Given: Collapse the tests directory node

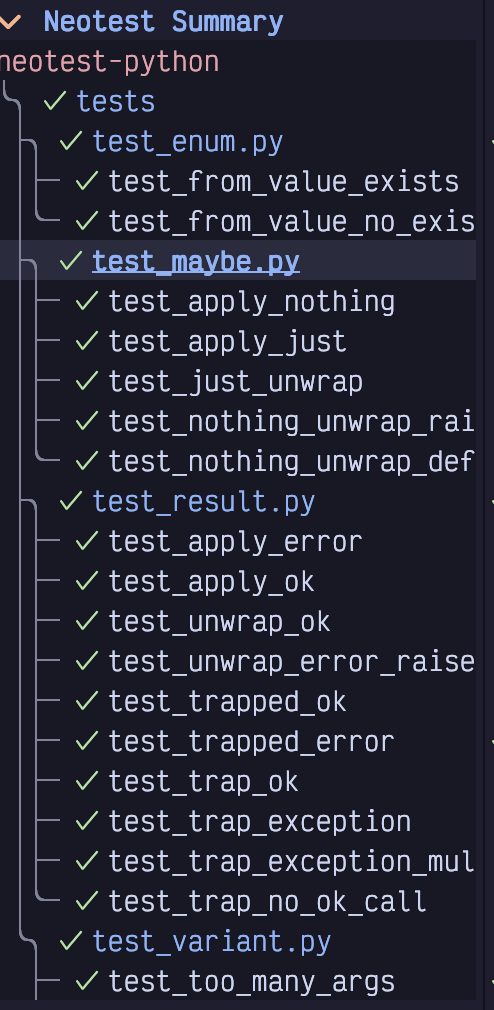Looking at the screenshot, I should click(x=116, y=102).
